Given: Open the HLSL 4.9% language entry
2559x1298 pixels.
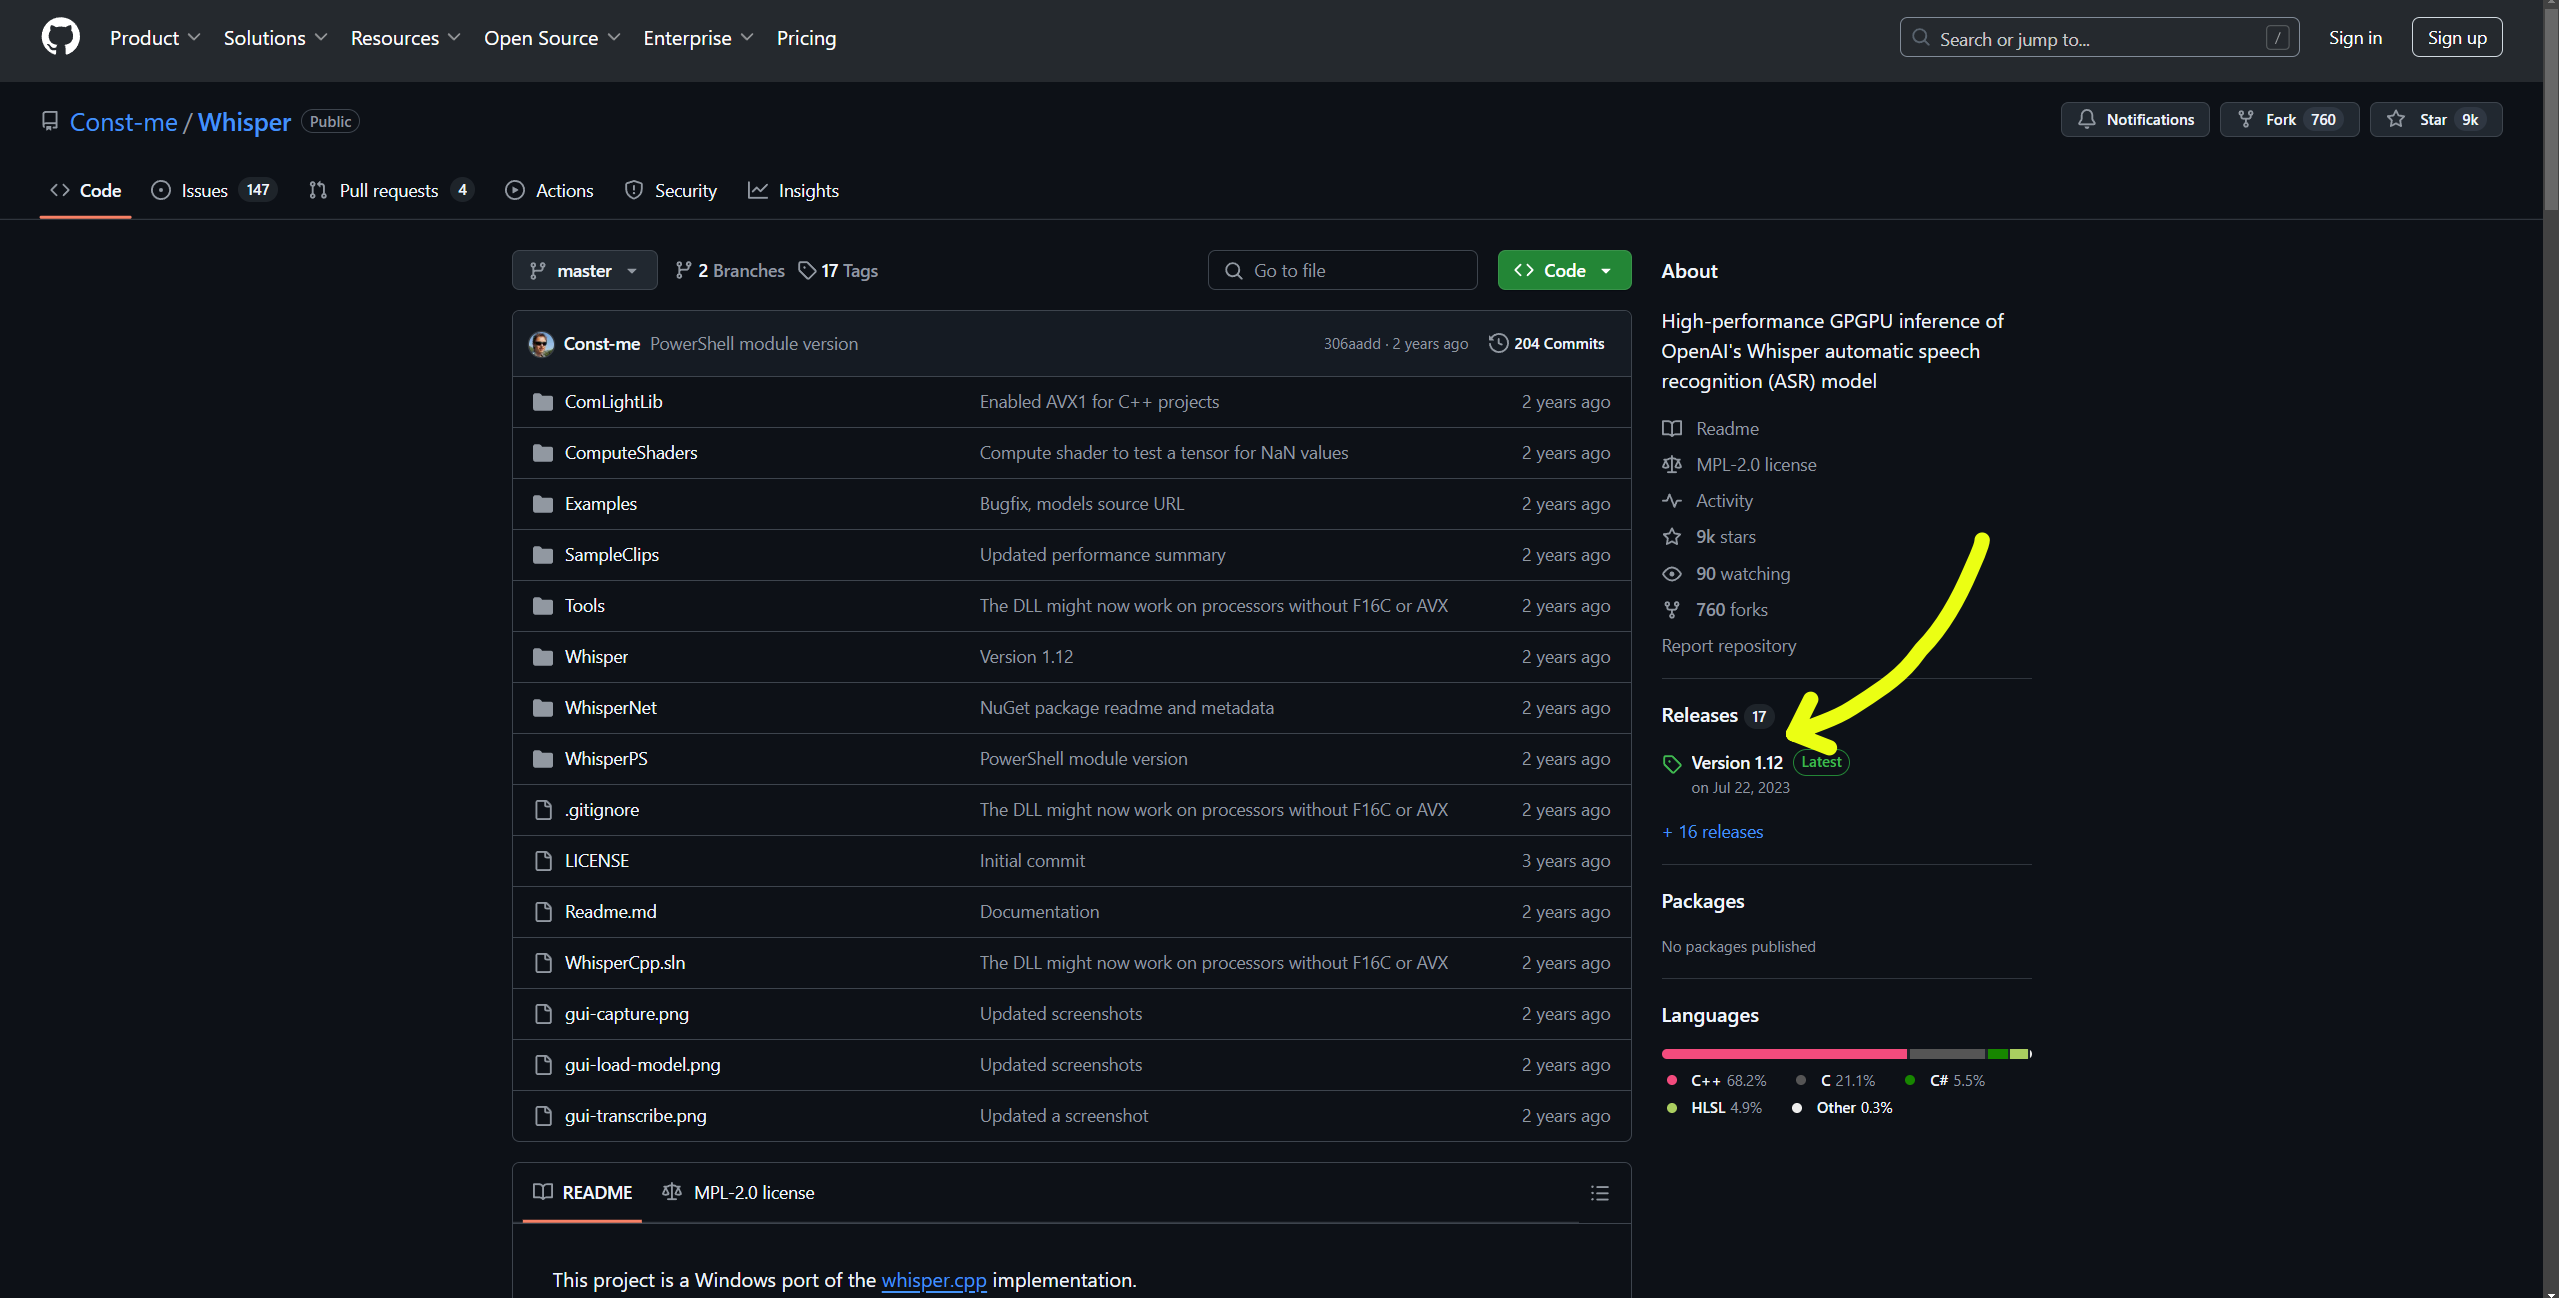Looking at the screenshot, I should (x=1714, y=1108).
